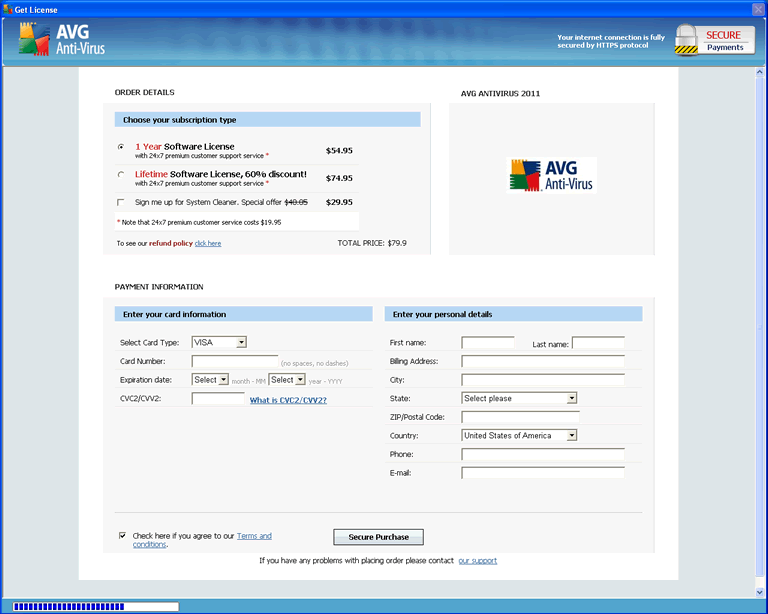The height and width of the screenshot is (614, 768).
Task: Select the 1 Year Software License option
Action: [121, 147]
